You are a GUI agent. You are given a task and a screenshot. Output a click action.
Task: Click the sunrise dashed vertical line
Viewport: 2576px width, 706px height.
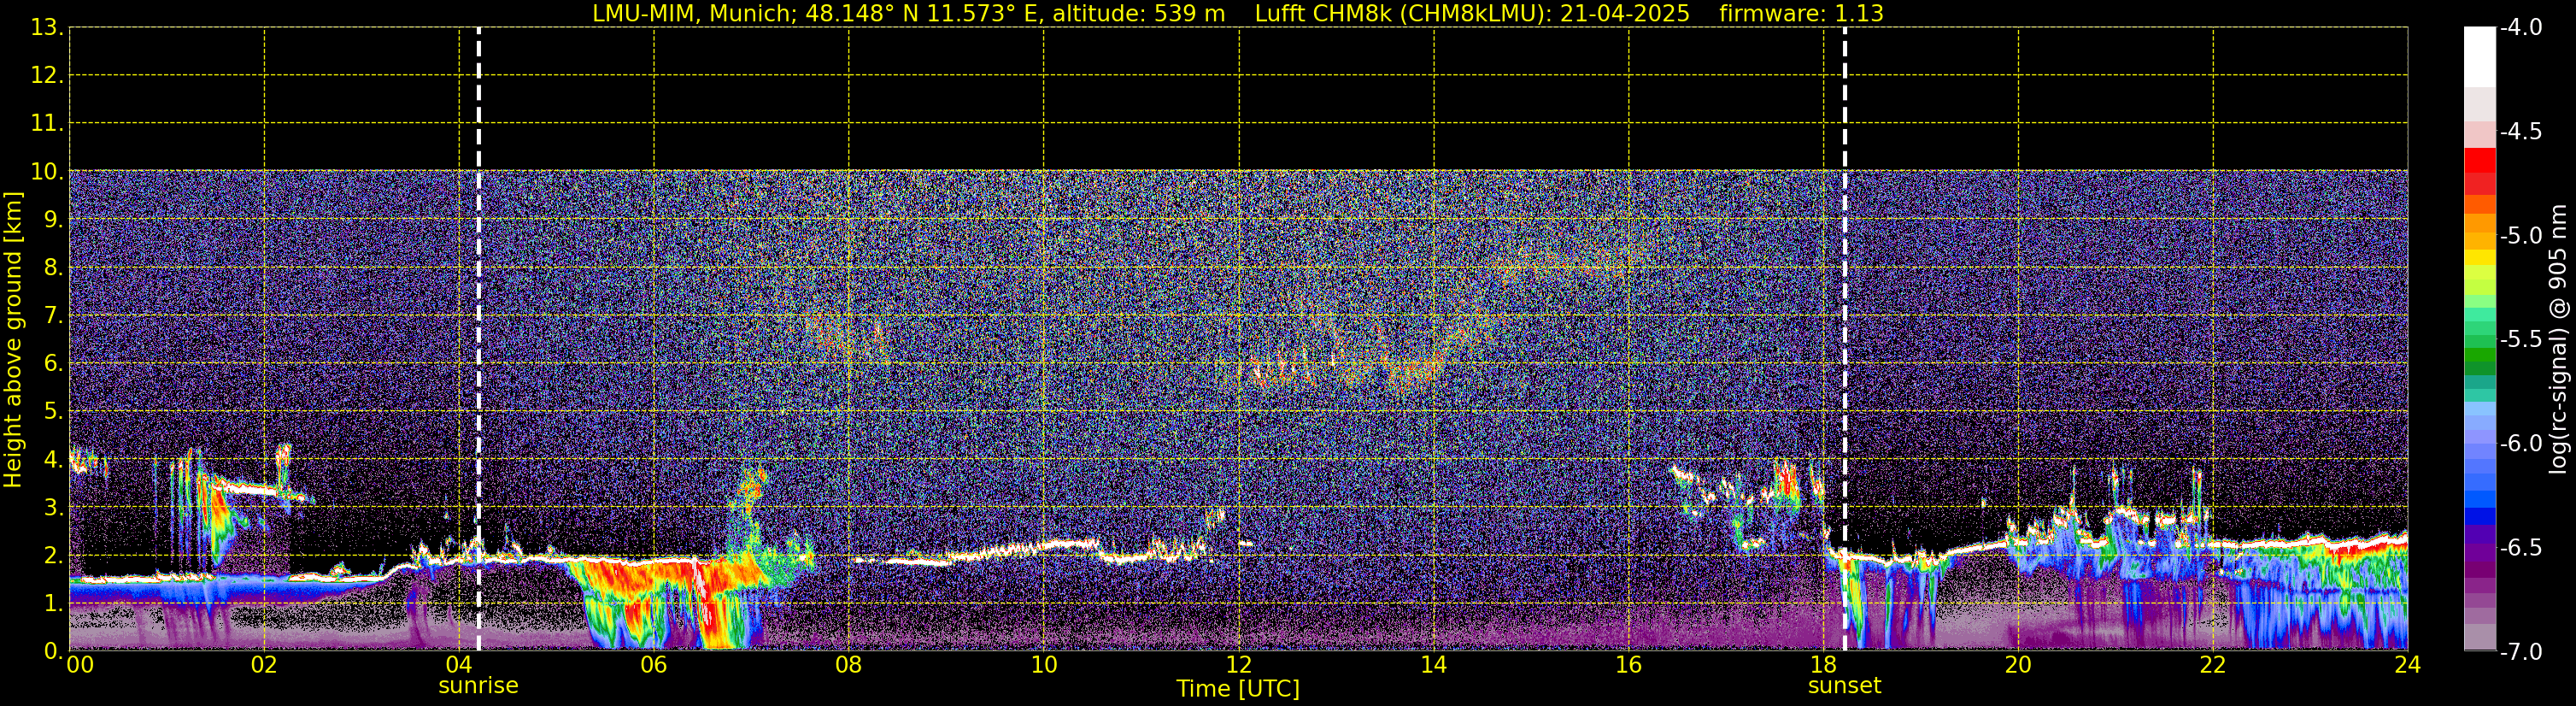(x=479, y=339)
